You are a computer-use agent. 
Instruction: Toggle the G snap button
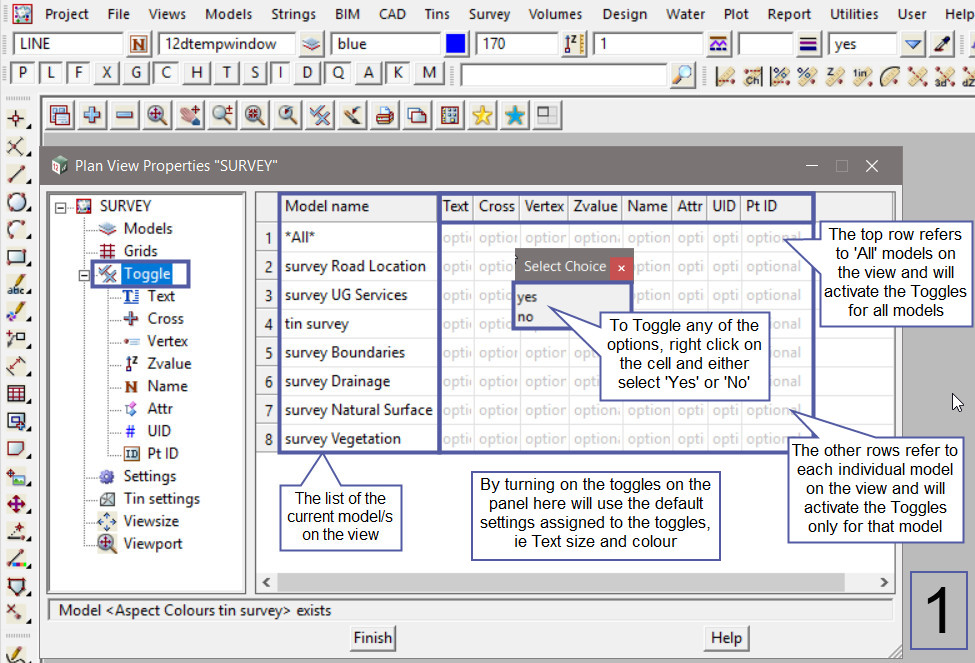[137, 73]
